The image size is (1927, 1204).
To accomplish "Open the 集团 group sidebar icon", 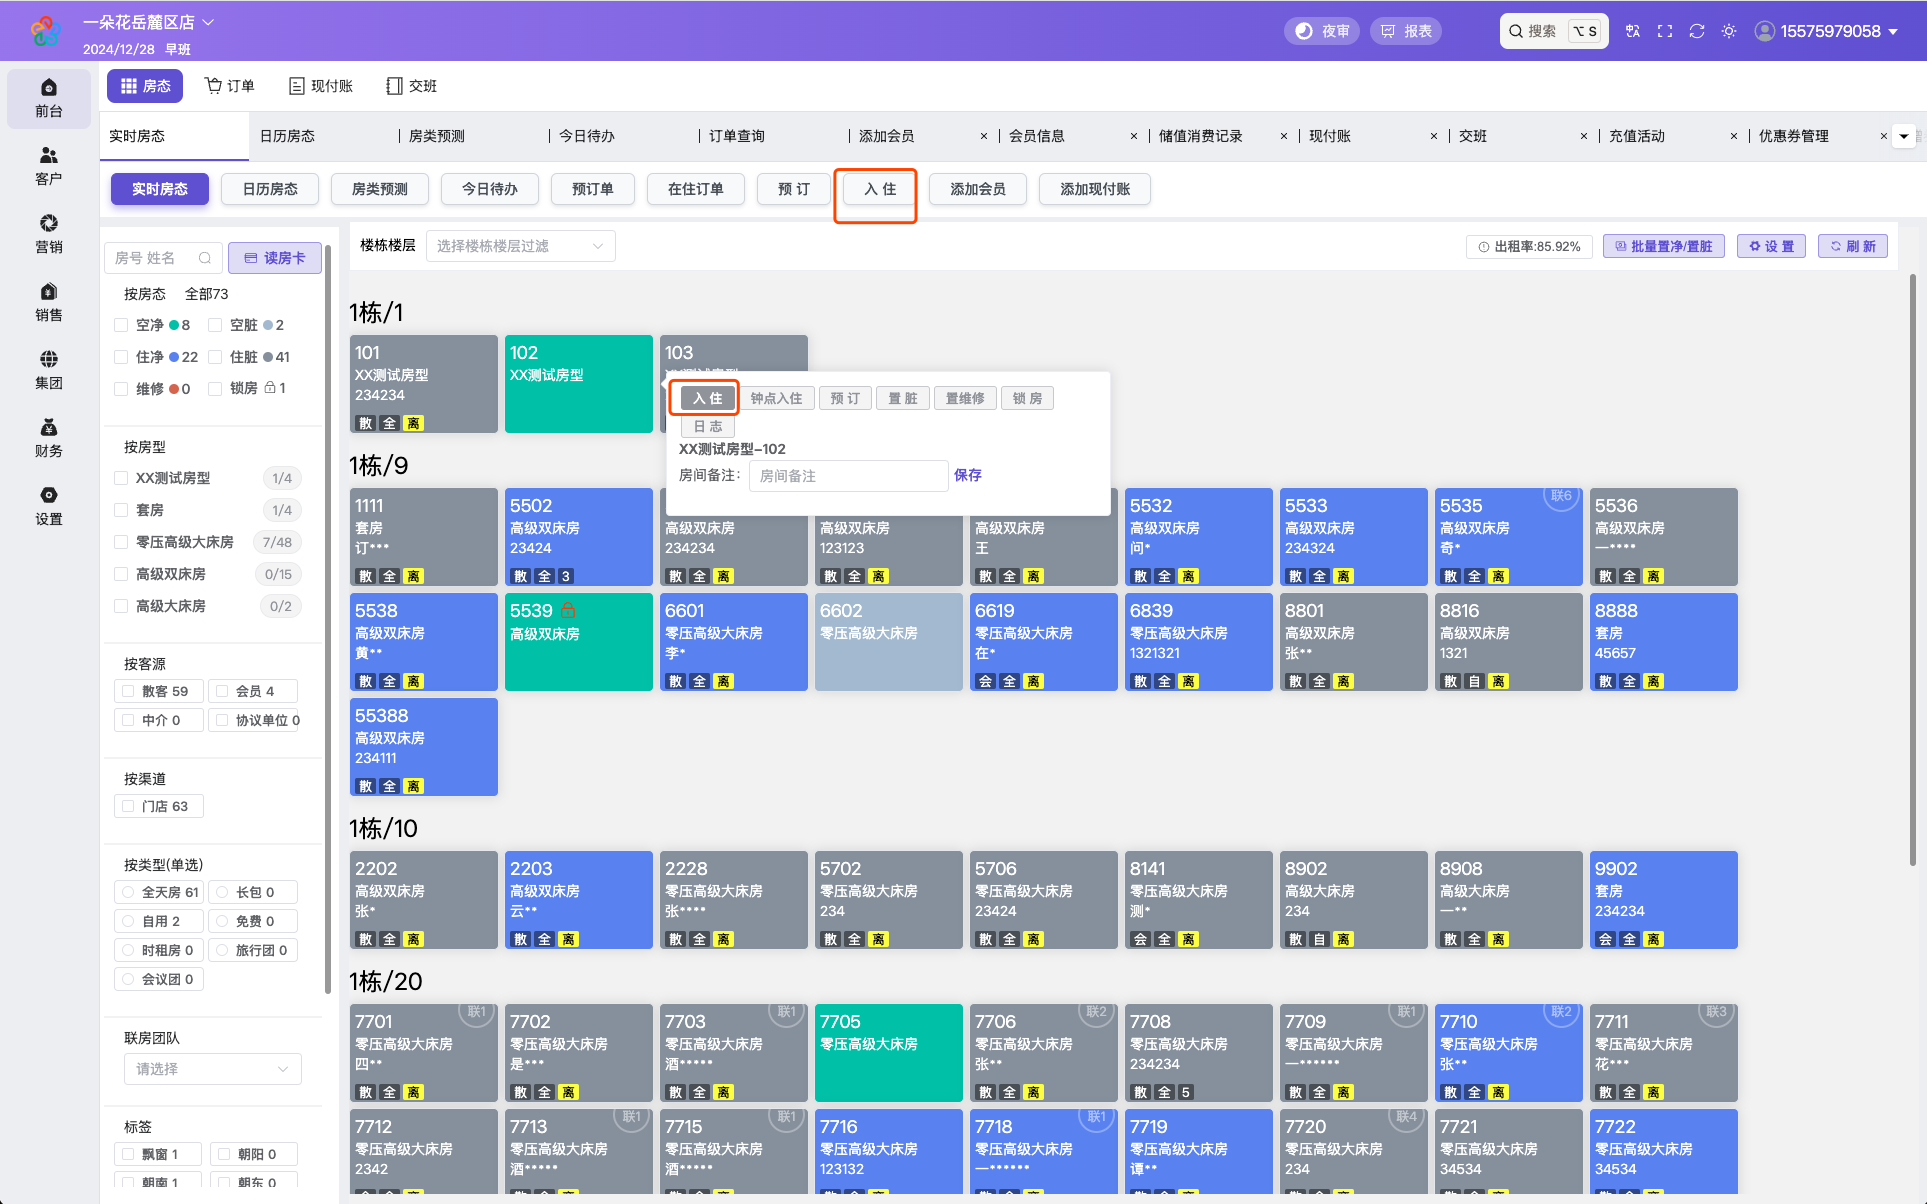I will tap(49, 370).
